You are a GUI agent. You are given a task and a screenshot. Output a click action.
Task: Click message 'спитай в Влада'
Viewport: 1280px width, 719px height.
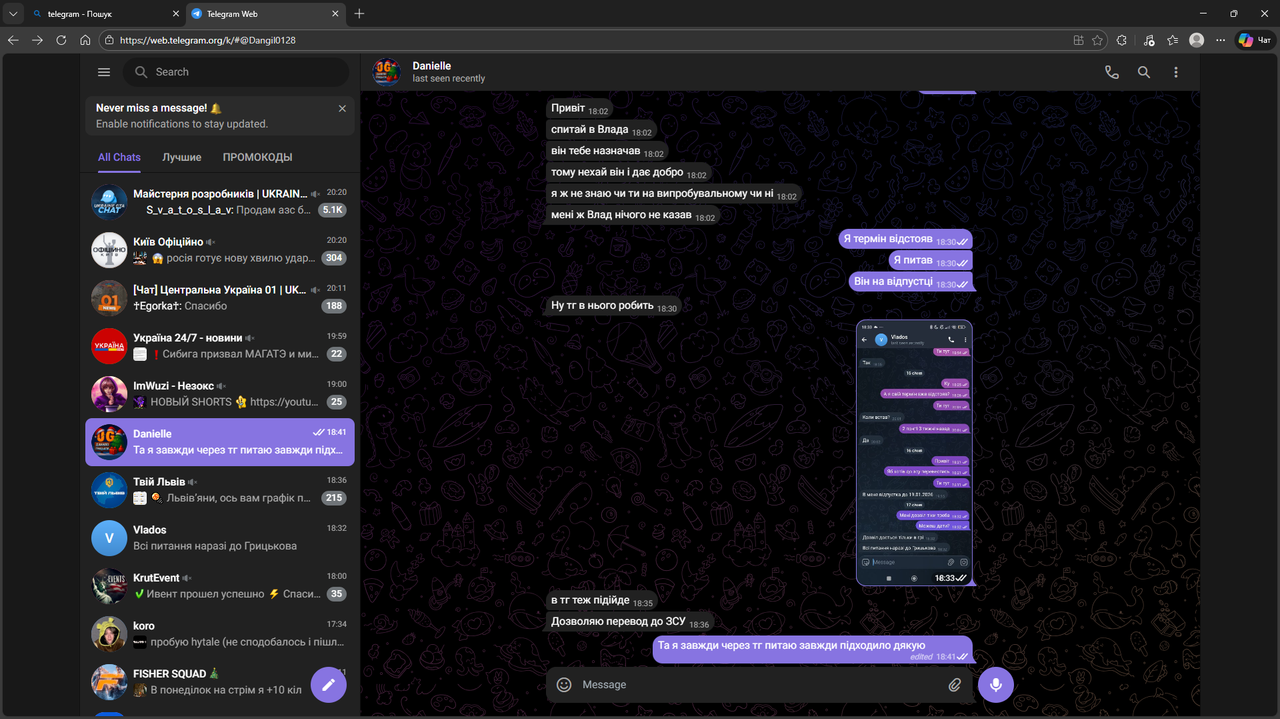point(601,130)
